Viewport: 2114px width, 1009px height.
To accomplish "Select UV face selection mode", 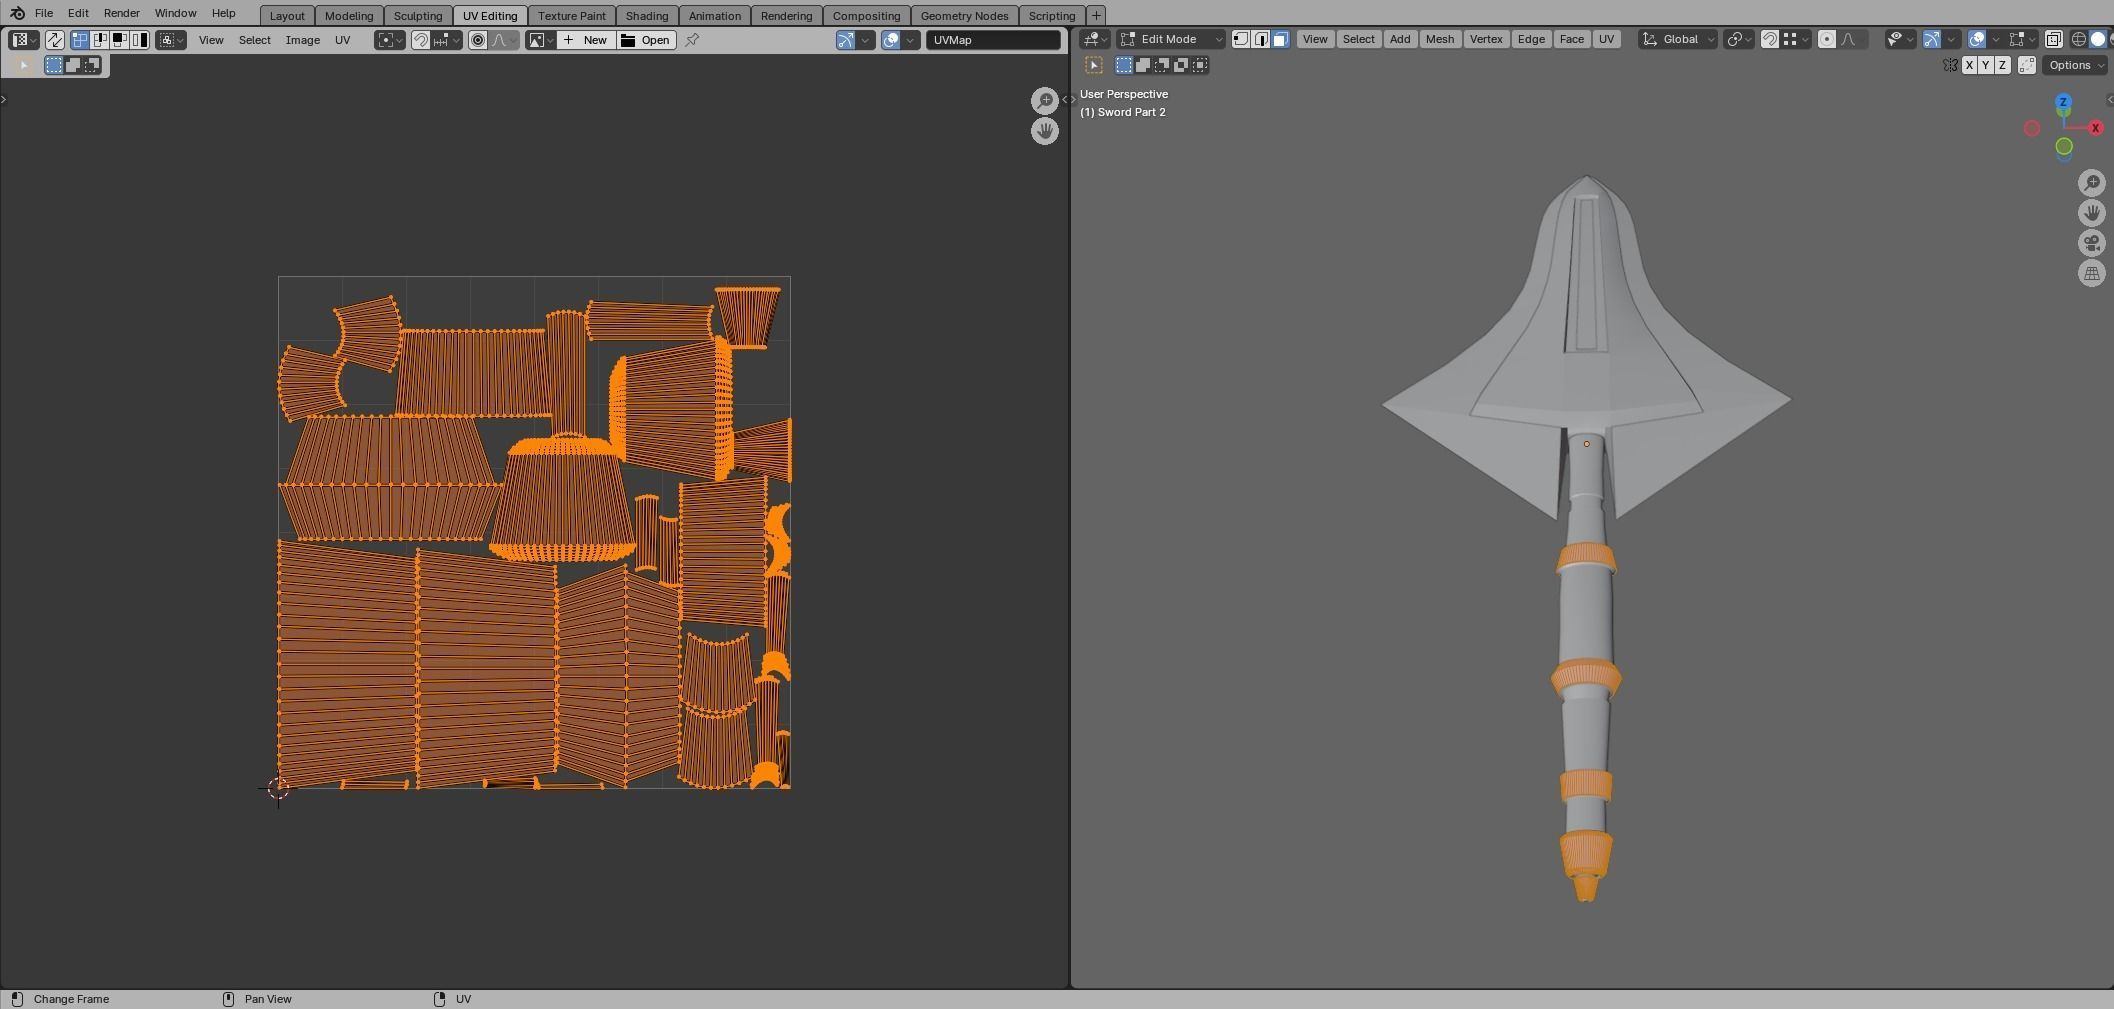I will coord(119,40).
